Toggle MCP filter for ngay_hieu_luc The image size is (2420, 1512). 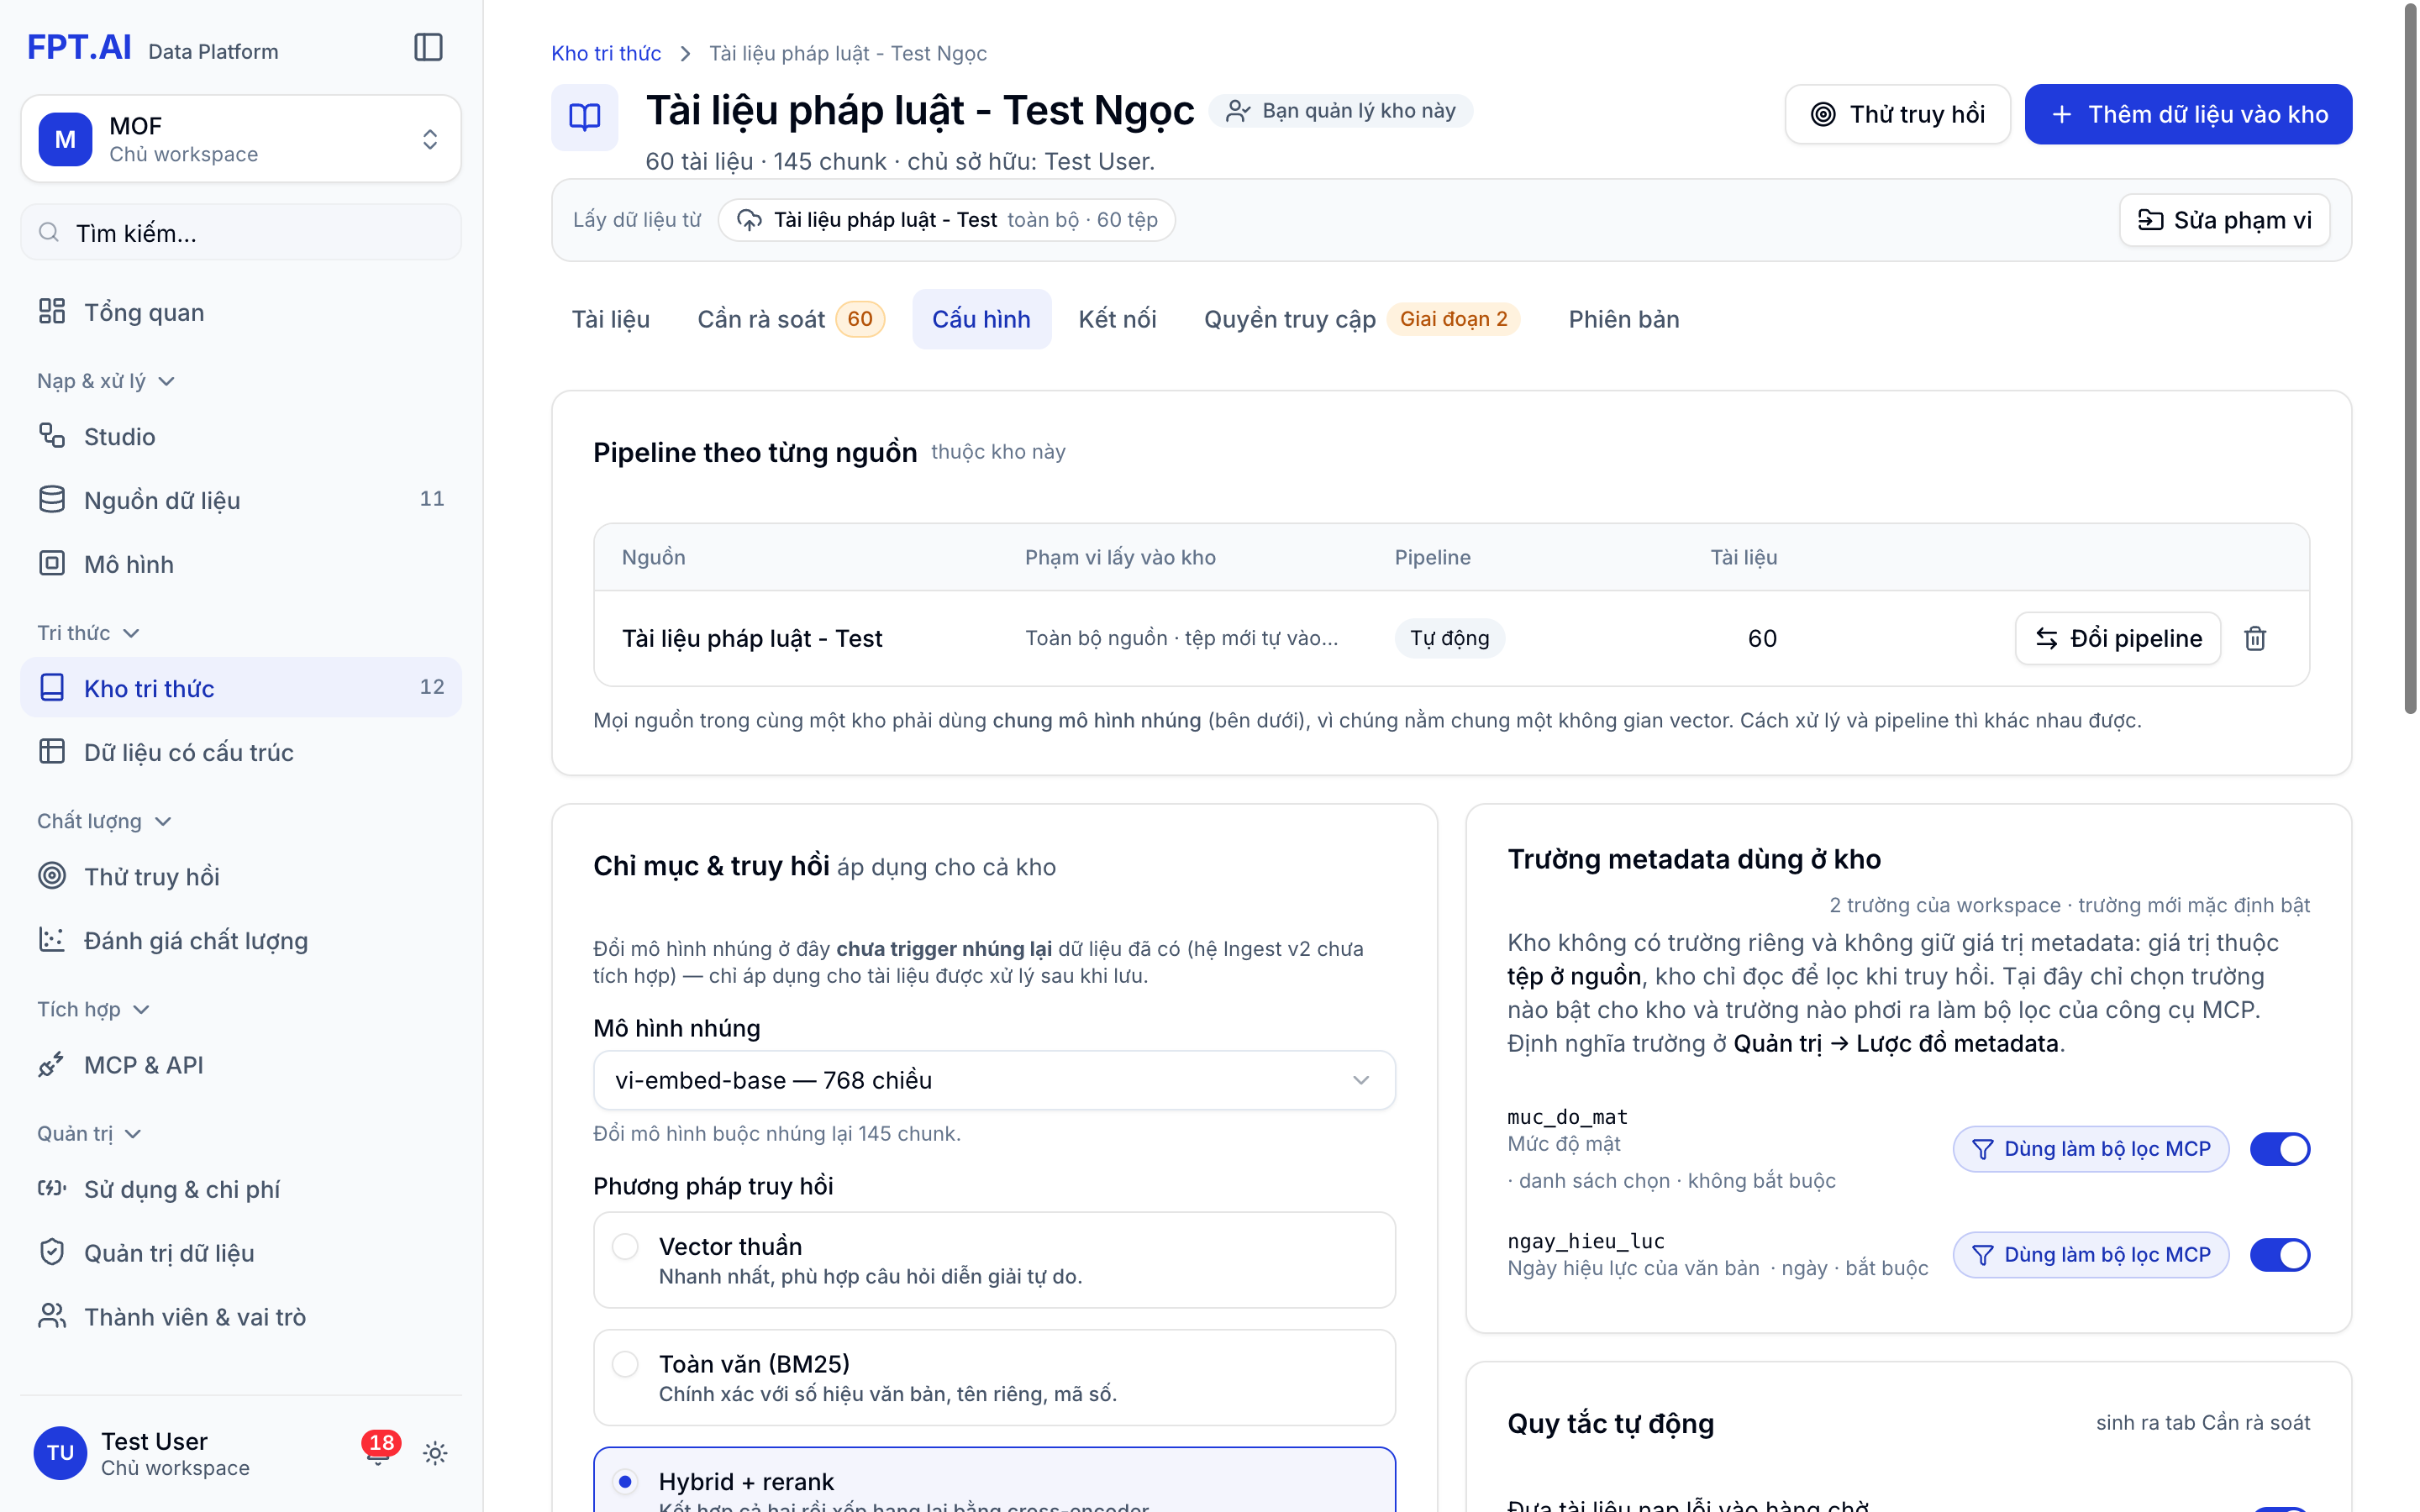click(x=2090, y=1254)
